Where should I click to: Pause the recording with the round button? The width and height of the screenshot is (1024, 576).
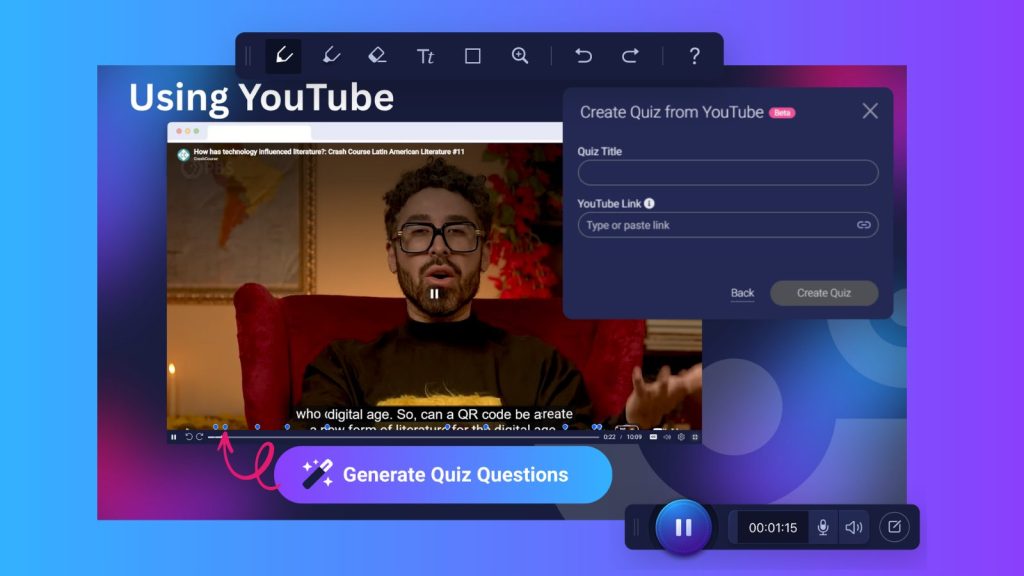click(x=683, y=527)
